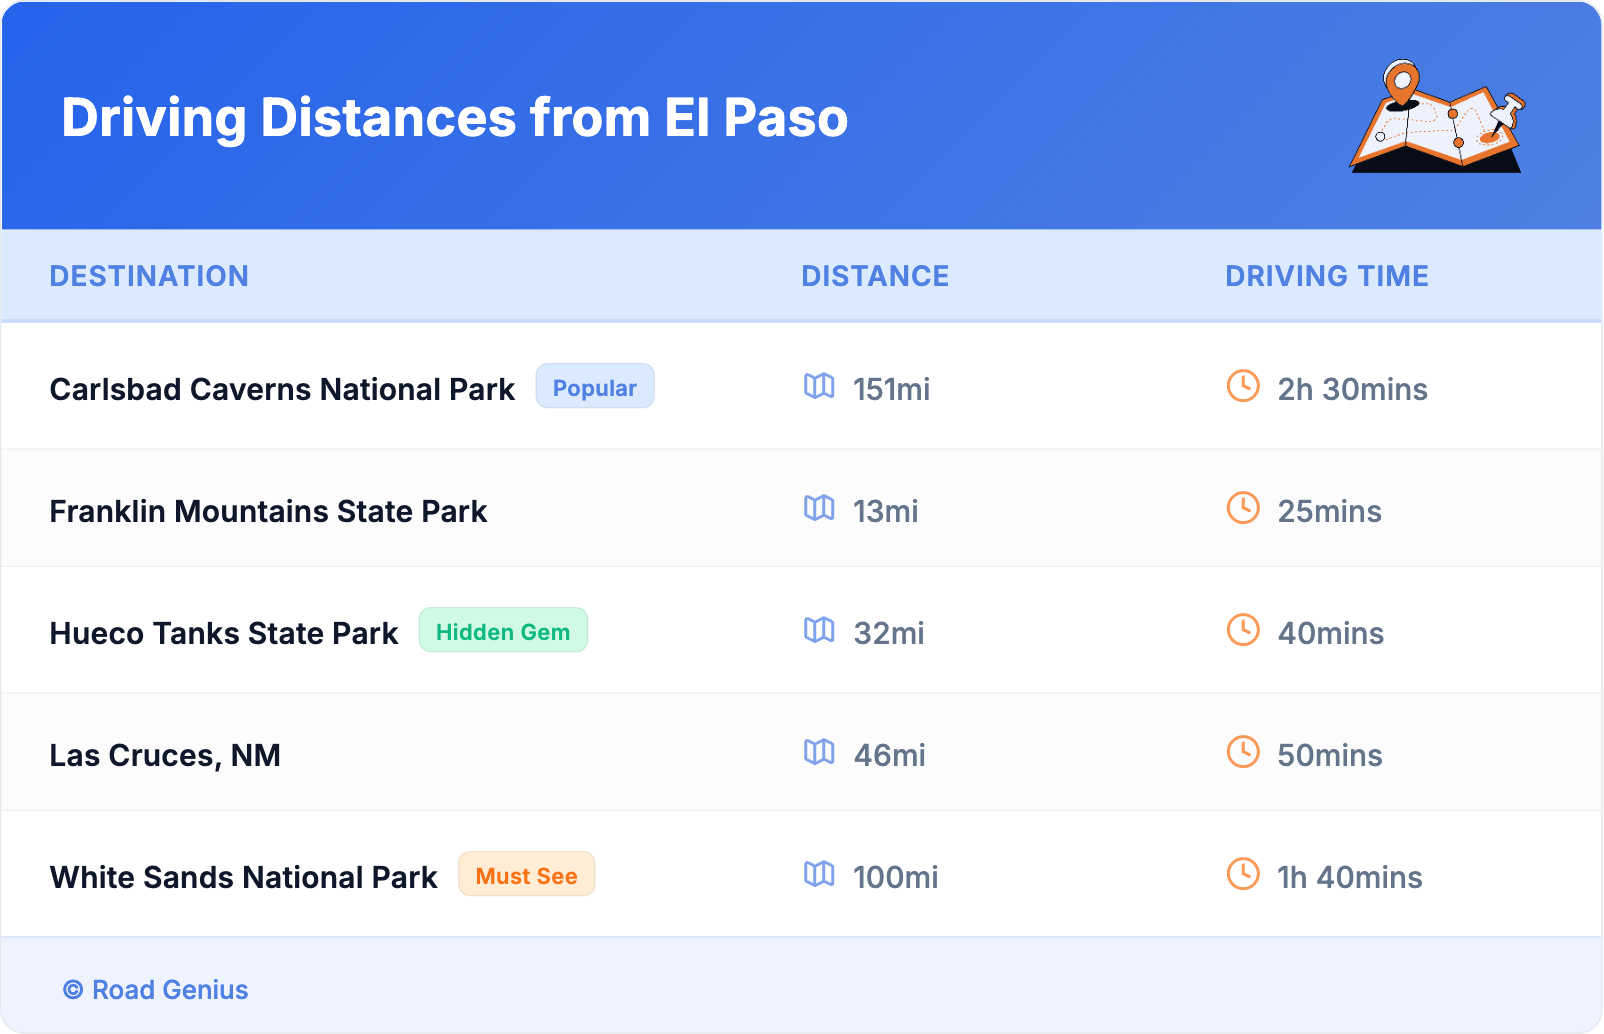Click the Must See badge

(x=526, y=875)
